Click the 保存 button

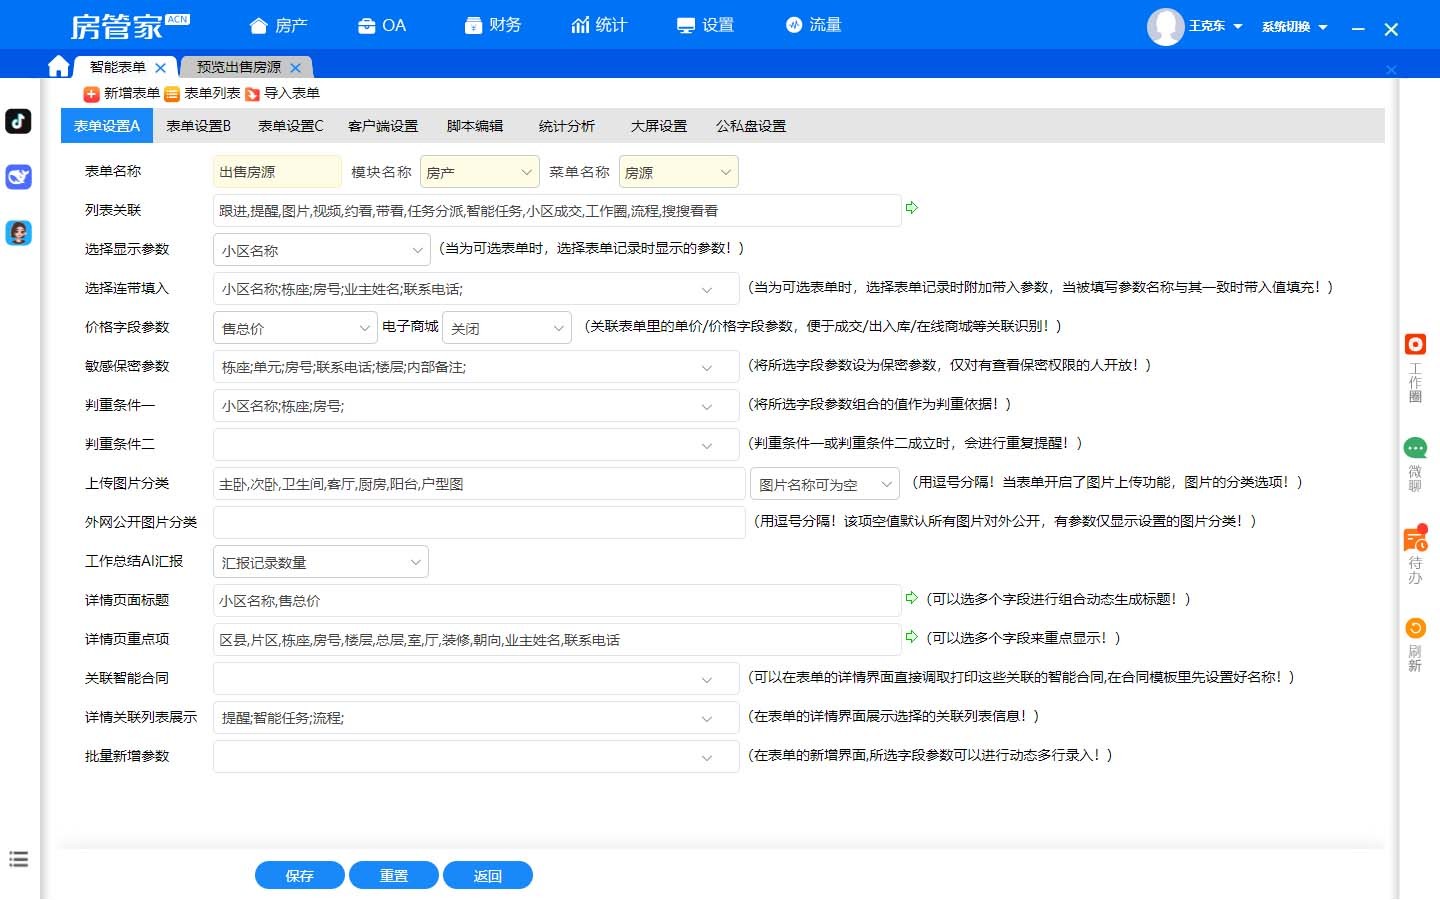pos(299,875)
